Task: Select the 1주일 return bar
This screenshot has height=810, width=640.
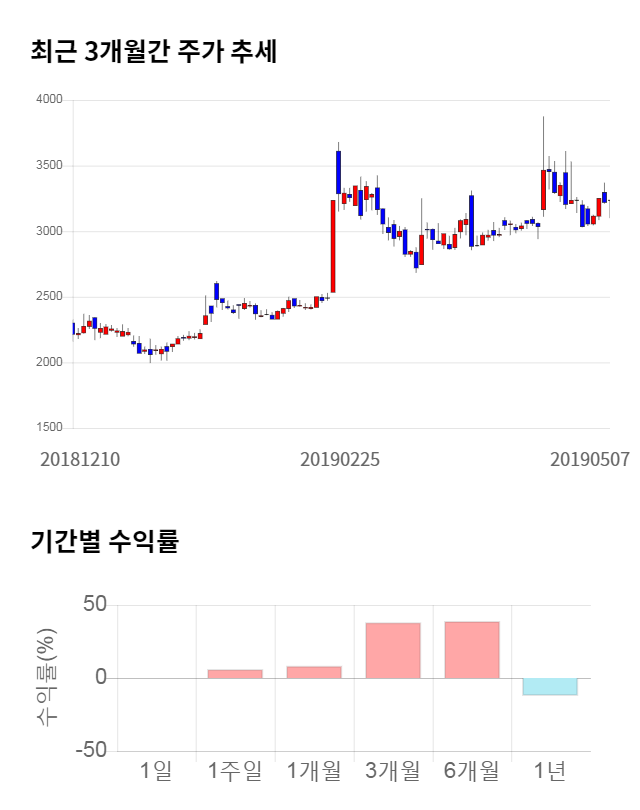Action: tap(235, 674)
